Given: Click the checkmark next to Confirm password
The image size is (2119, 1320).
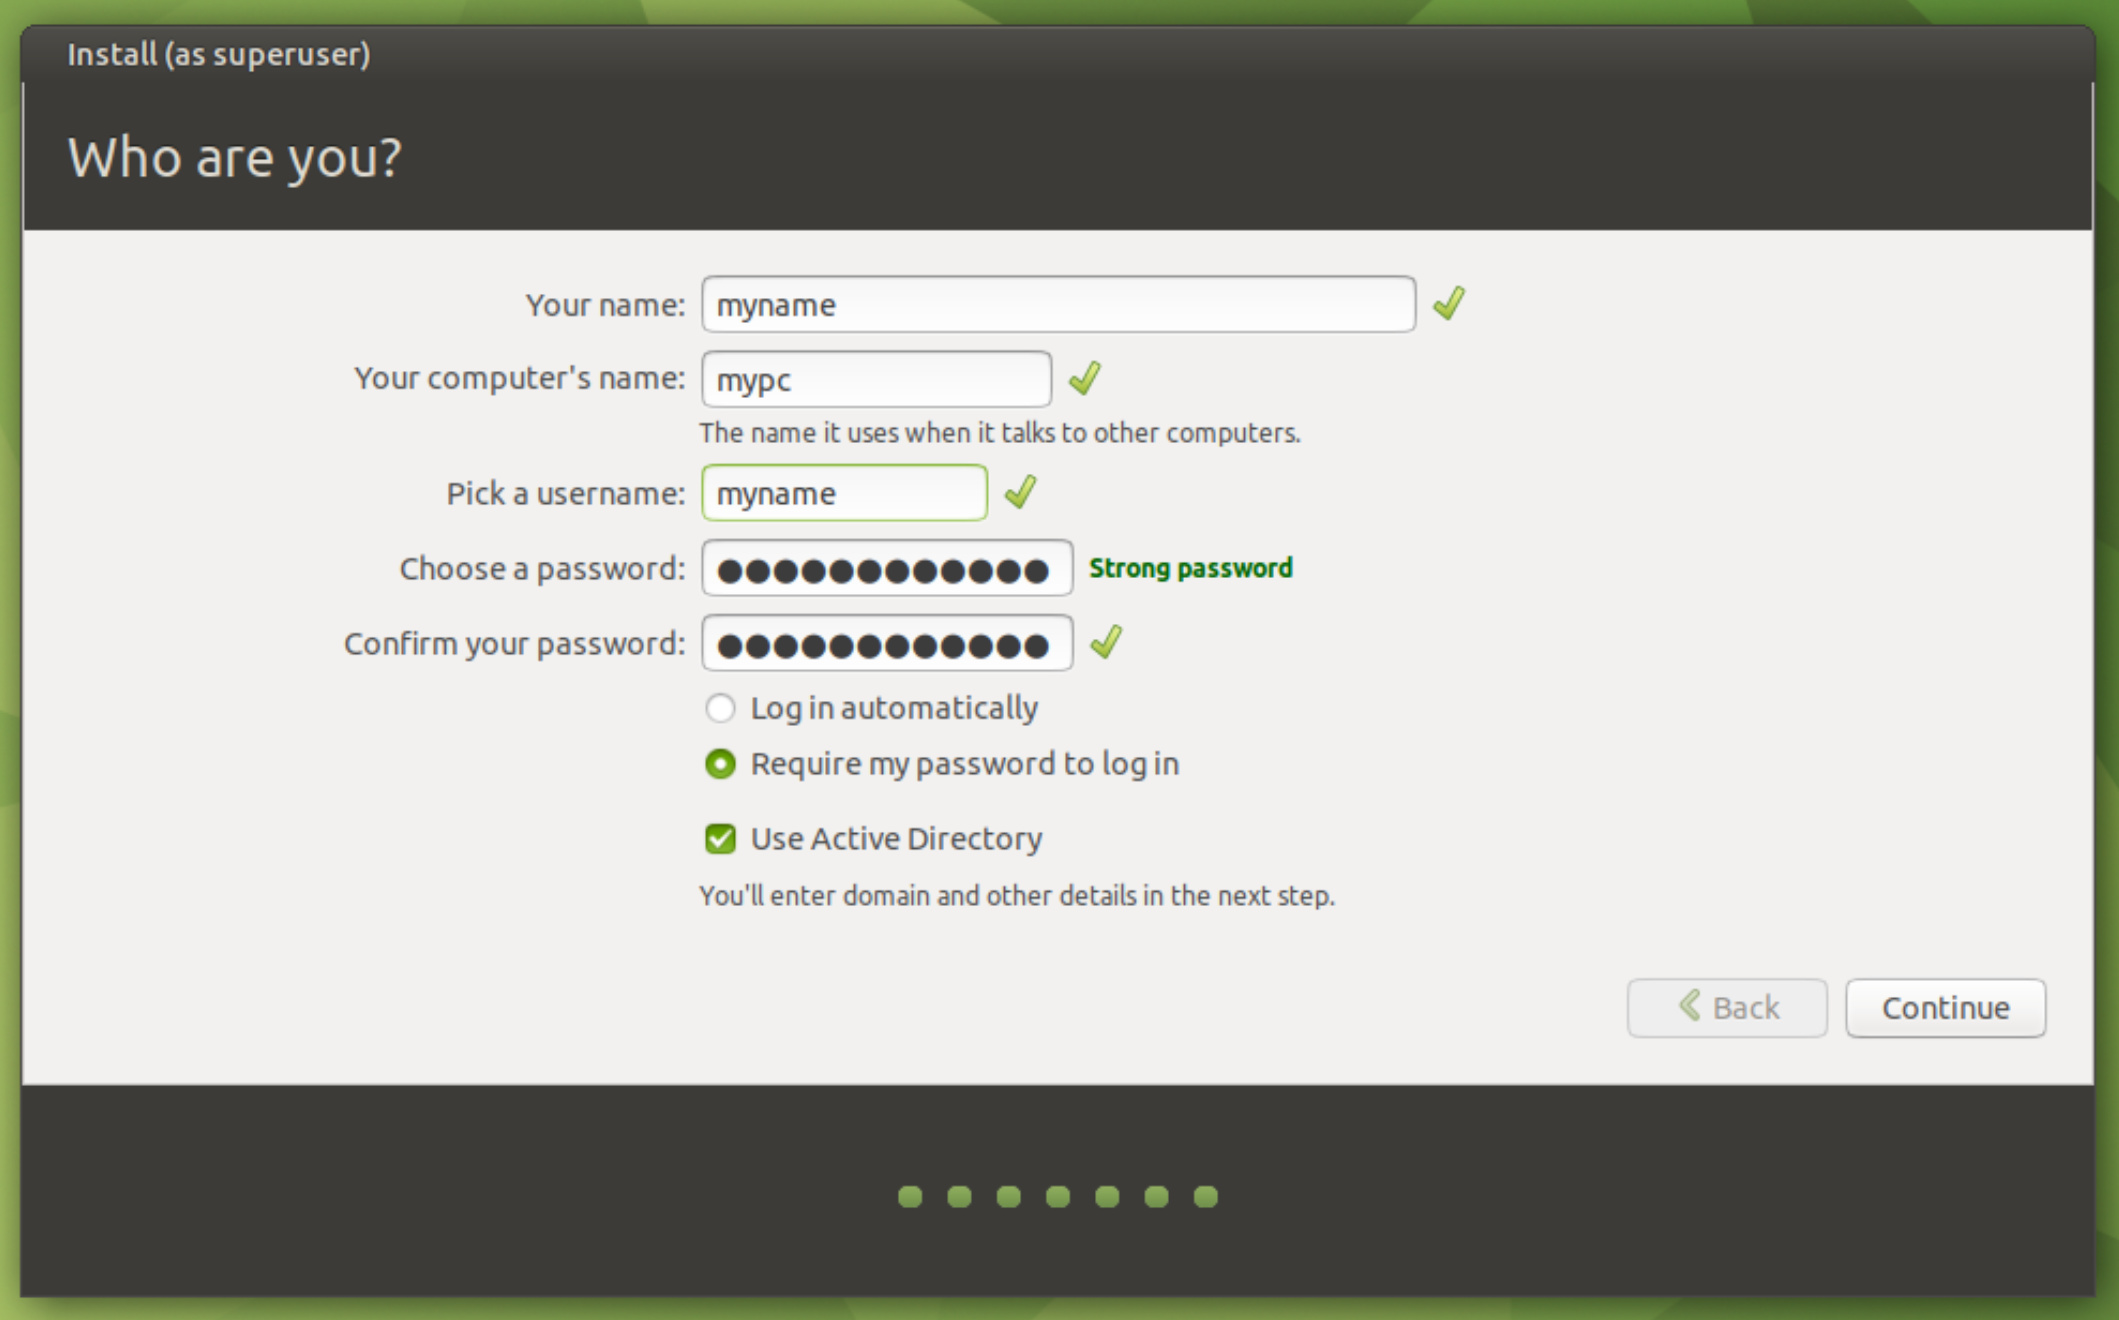Looking at the screenshot, I should (1106, 642).
